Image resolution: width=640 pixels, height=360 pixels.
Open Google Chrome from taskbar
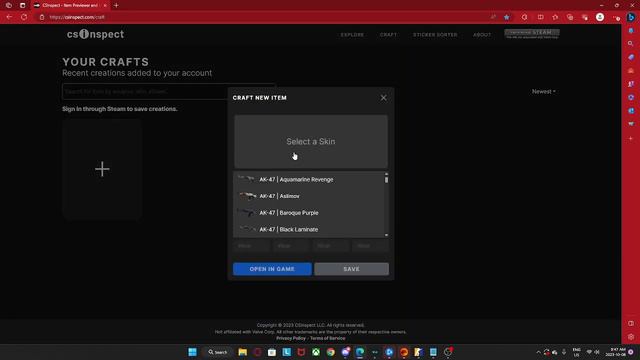pyautogui.click(x=331, y=352)
